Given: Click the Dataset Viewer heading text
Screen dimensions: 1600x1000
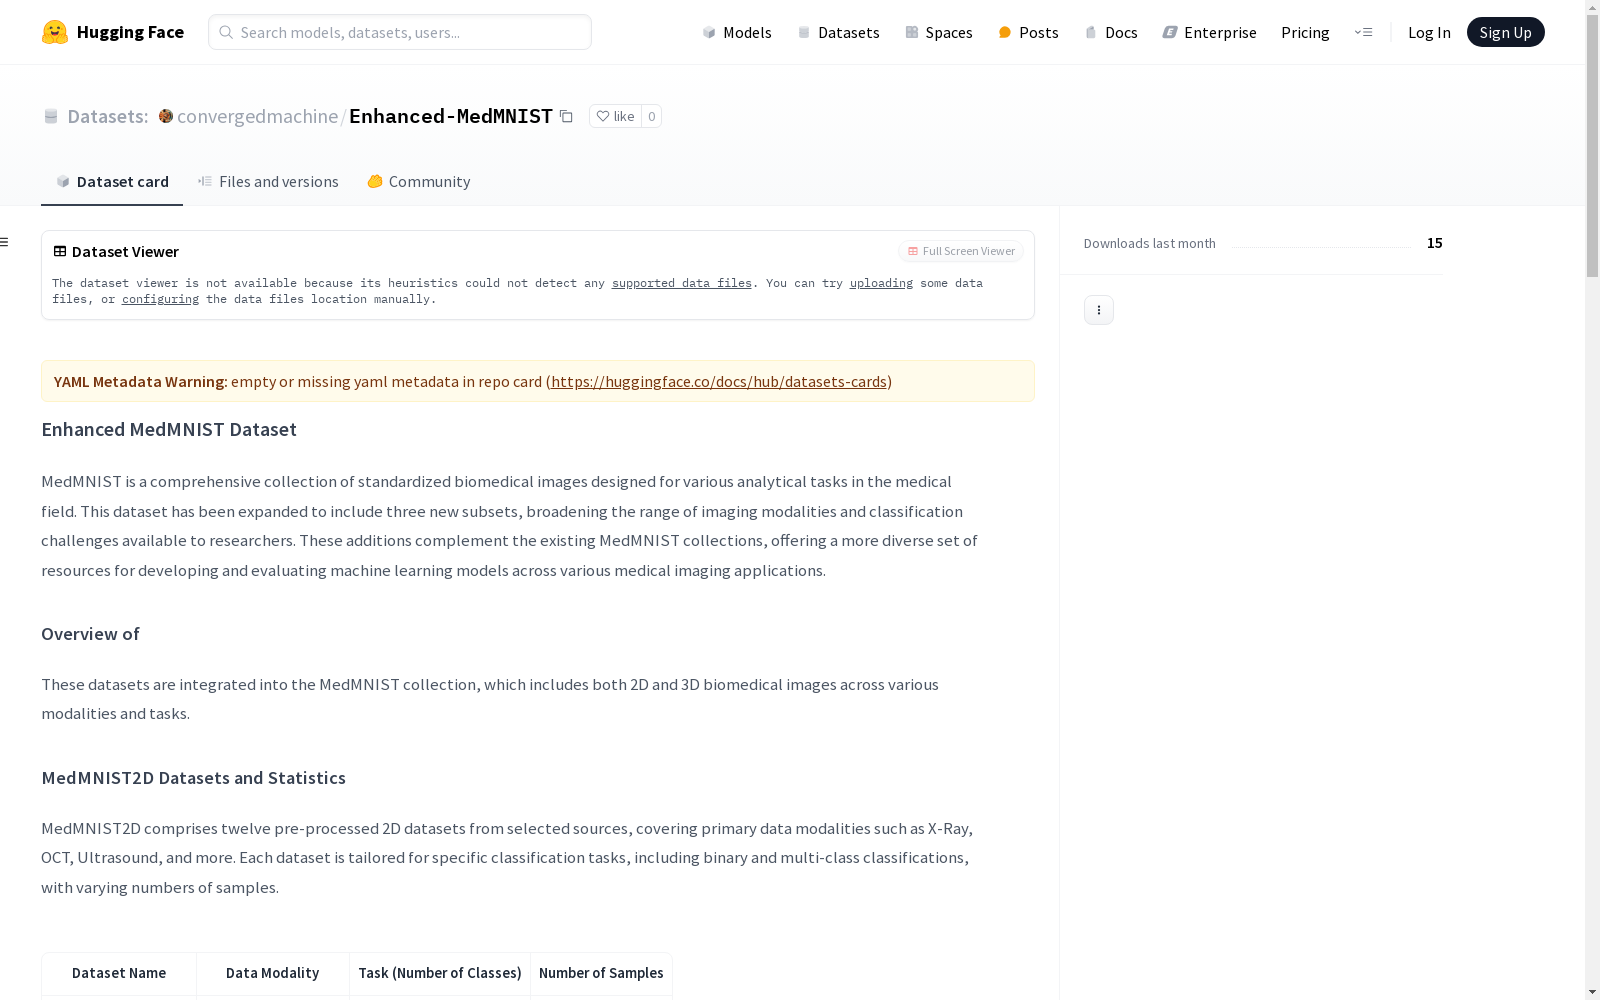Looking at the screenshot, I should coord(125,251).
